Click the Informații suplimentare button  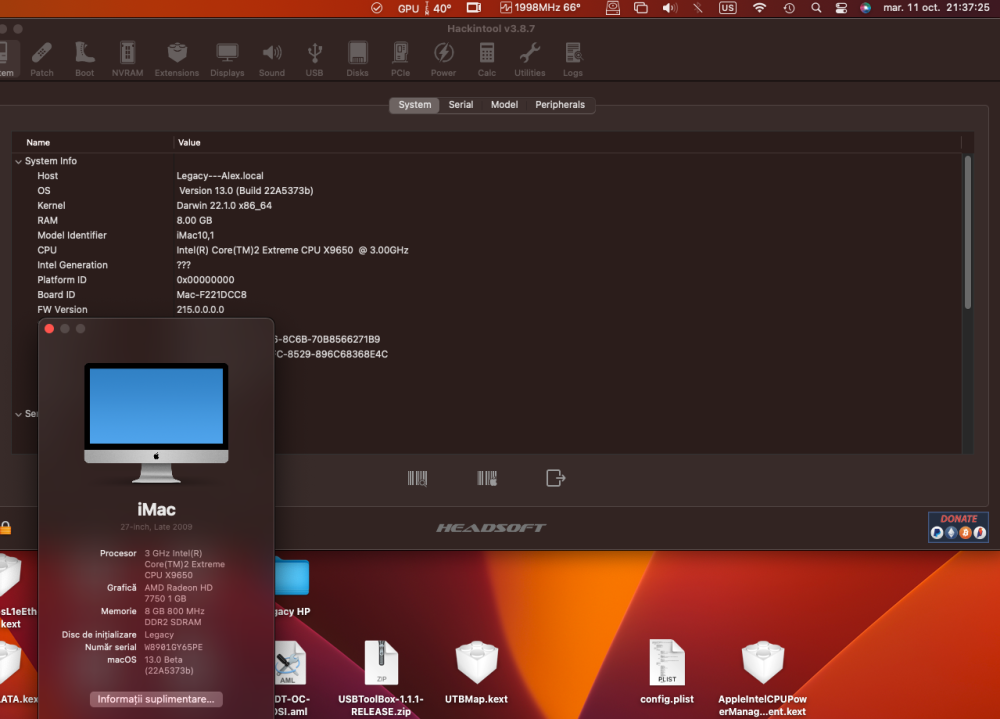156,699
